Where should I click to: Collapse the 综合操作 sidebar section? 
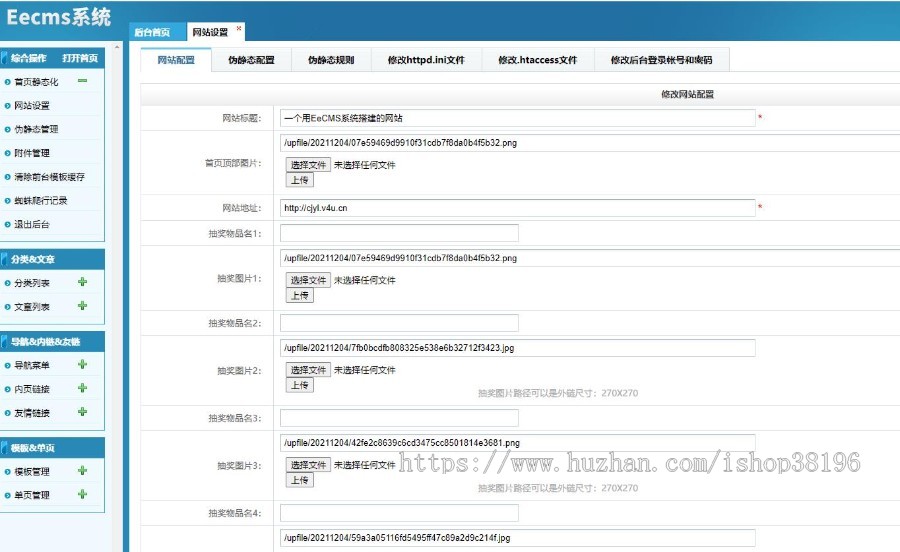[28, 58]
